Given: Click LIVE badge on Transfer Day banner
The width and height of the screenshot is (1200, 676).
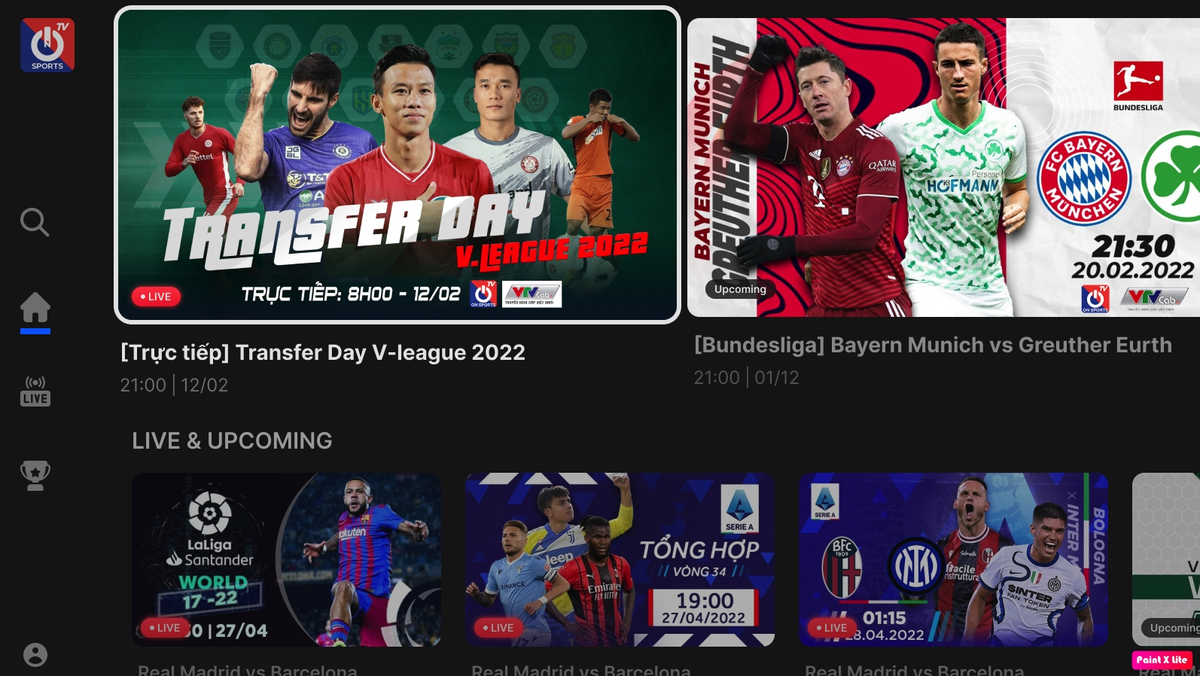Looking at the screenshot, I should tap(156, 296).
